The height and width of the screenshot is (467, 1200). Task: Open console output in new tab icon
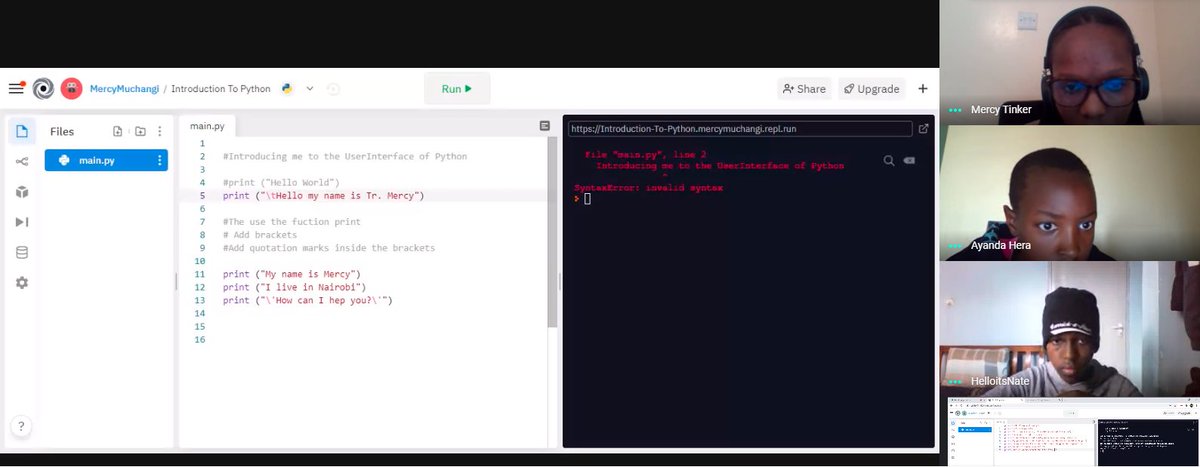[923, 129]
